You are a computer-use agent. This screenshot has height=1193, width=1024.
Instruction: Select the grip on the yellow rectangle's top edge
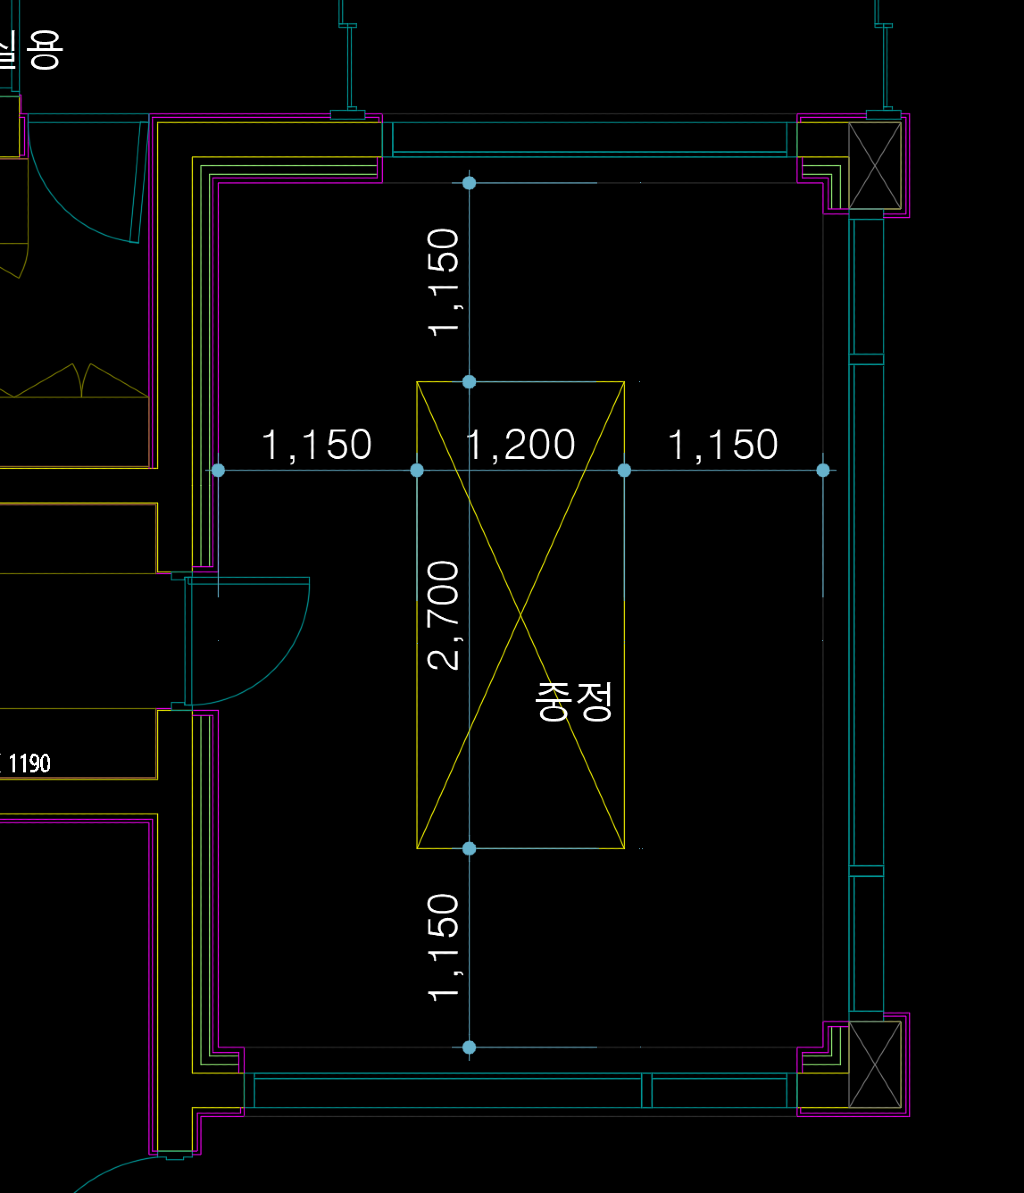(x=469, y=382)
